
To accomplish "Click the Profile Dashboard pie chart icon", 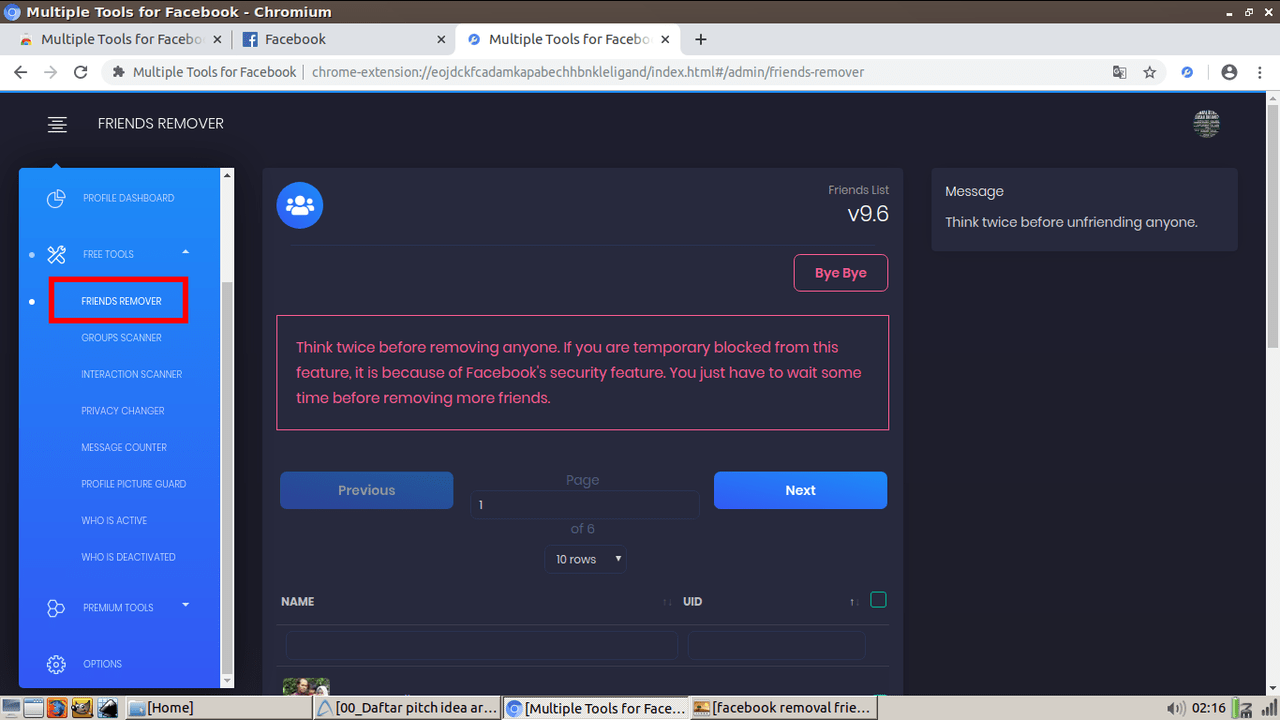I will [56, 198].
